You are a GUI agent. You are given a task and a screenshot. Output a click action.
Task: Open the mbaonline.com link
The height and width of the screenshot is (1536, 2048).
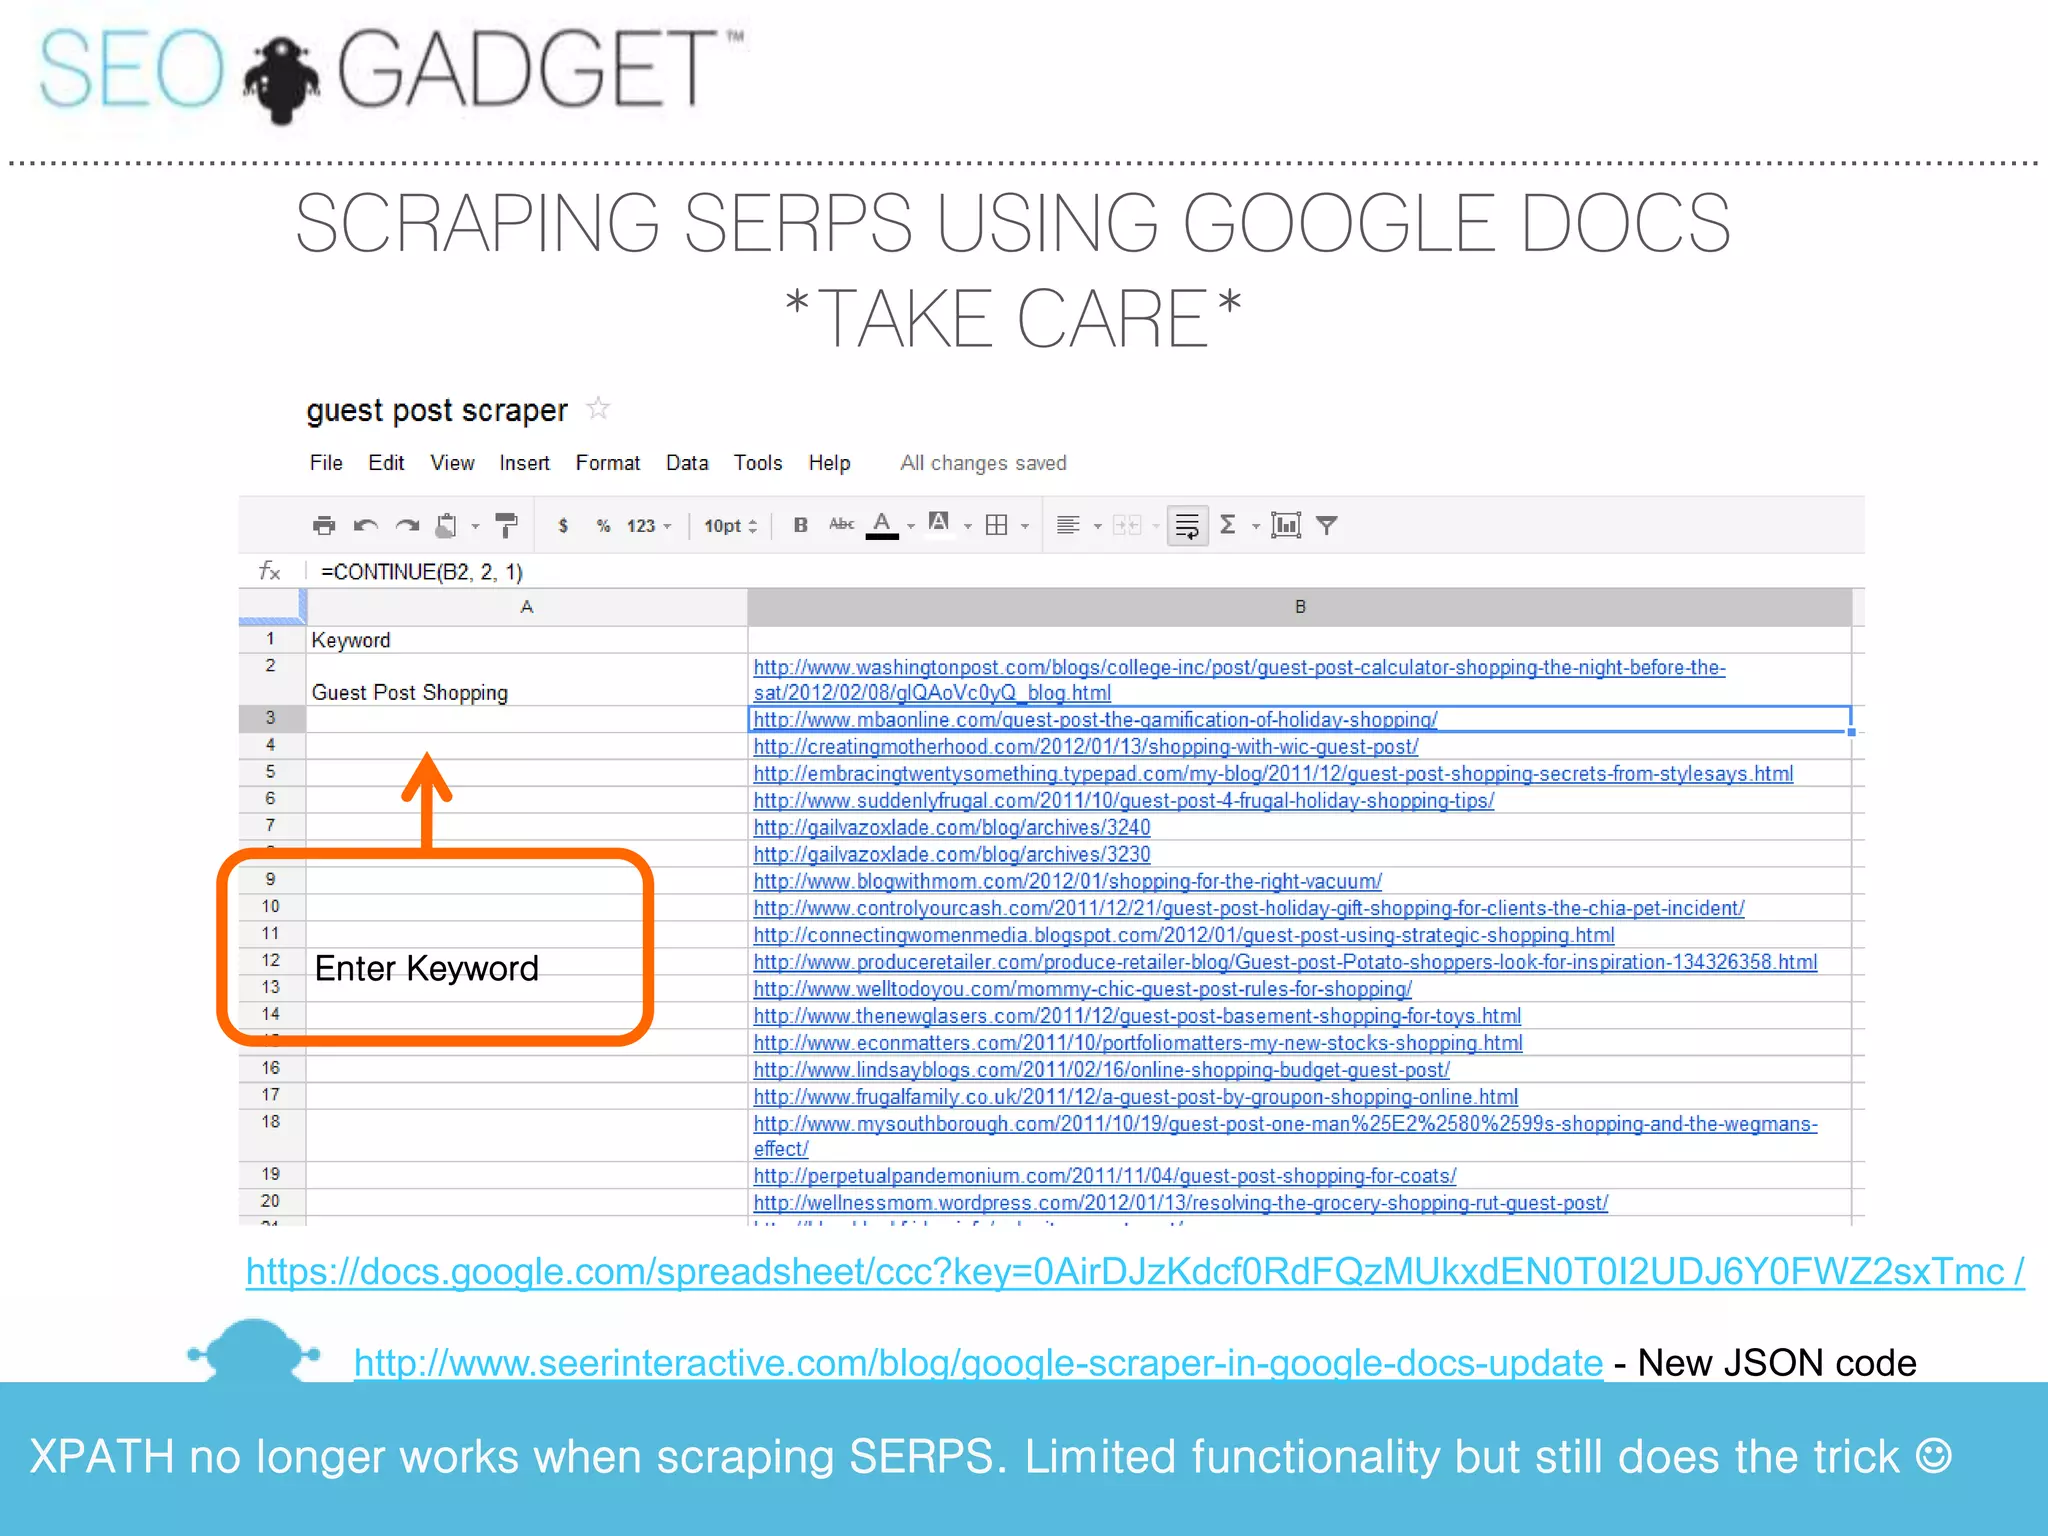click(1095, 720)
